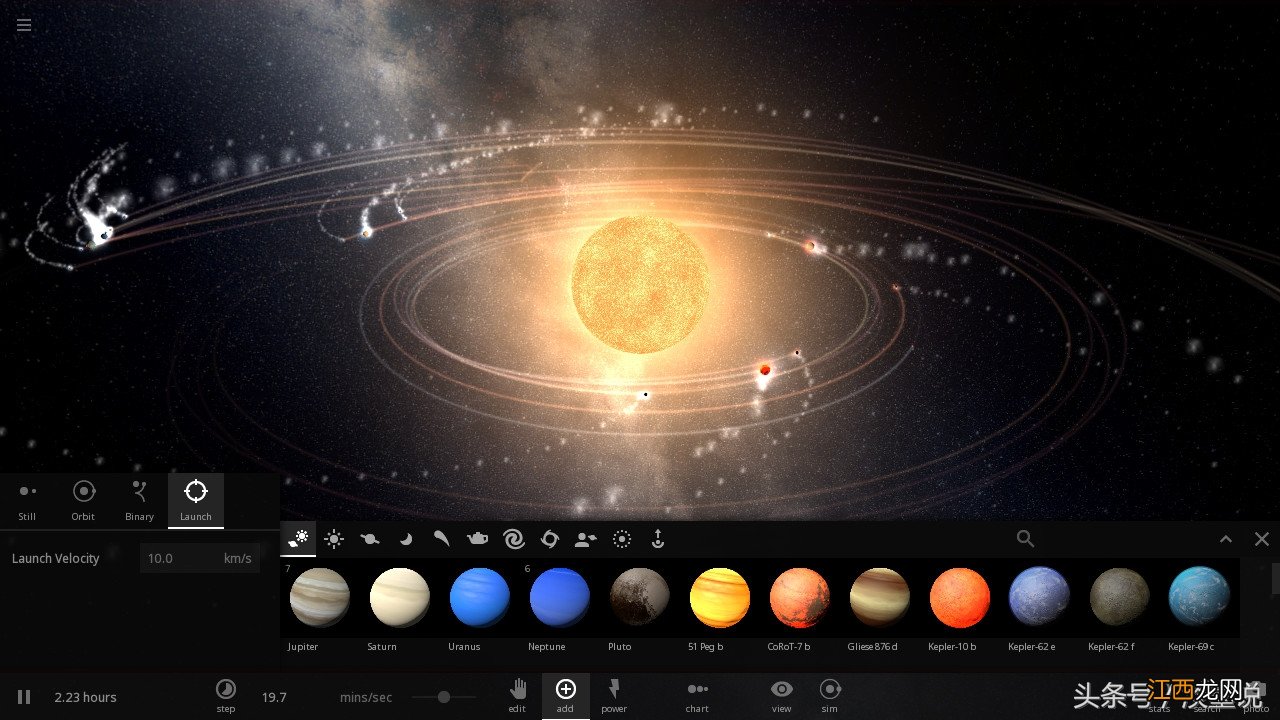Image resolution: width=1280 pixels, height=720 pixels.
Task: Open the hamburger main menu
Action: click(x=24, y=25)
